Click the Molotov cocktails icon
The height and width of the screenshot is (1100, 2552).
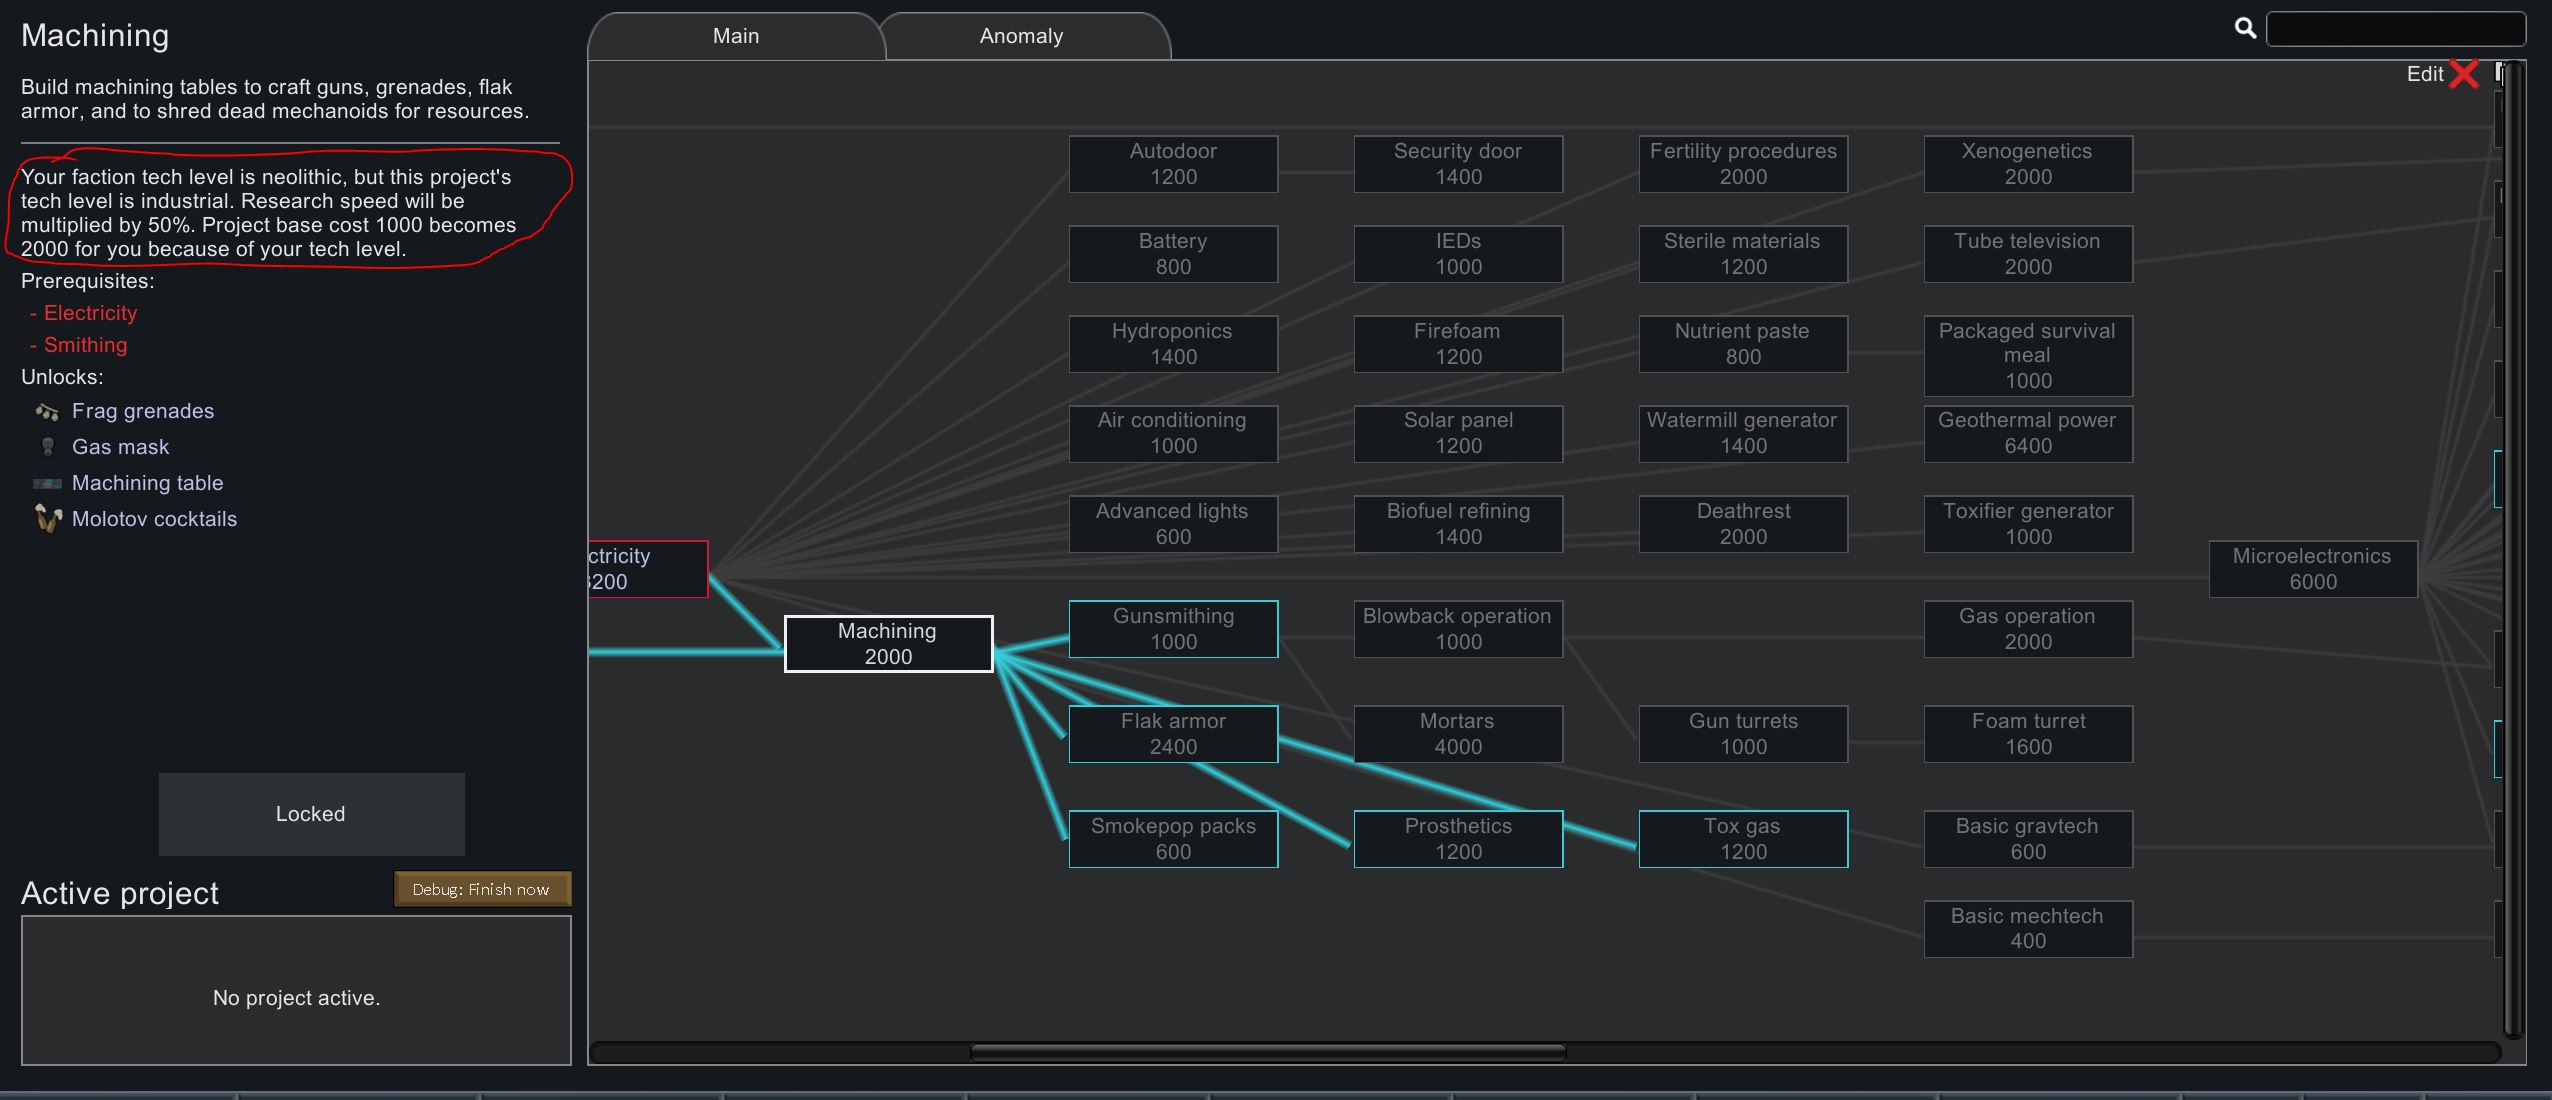coord(47,519)
